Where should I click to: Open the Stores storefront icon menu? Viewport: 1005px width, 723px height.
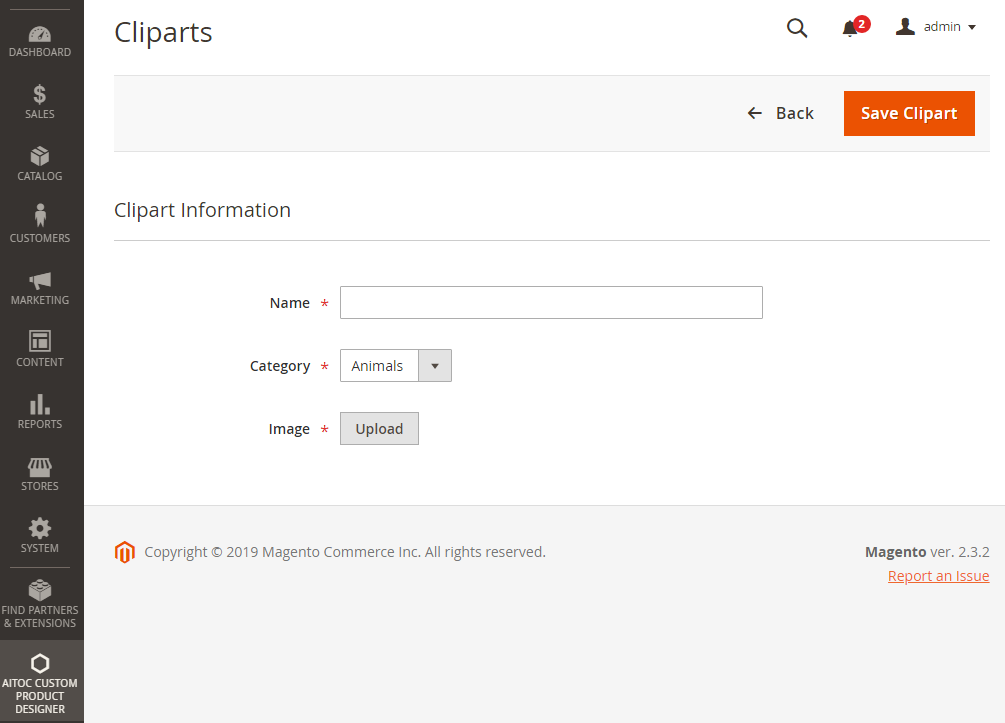40,467
